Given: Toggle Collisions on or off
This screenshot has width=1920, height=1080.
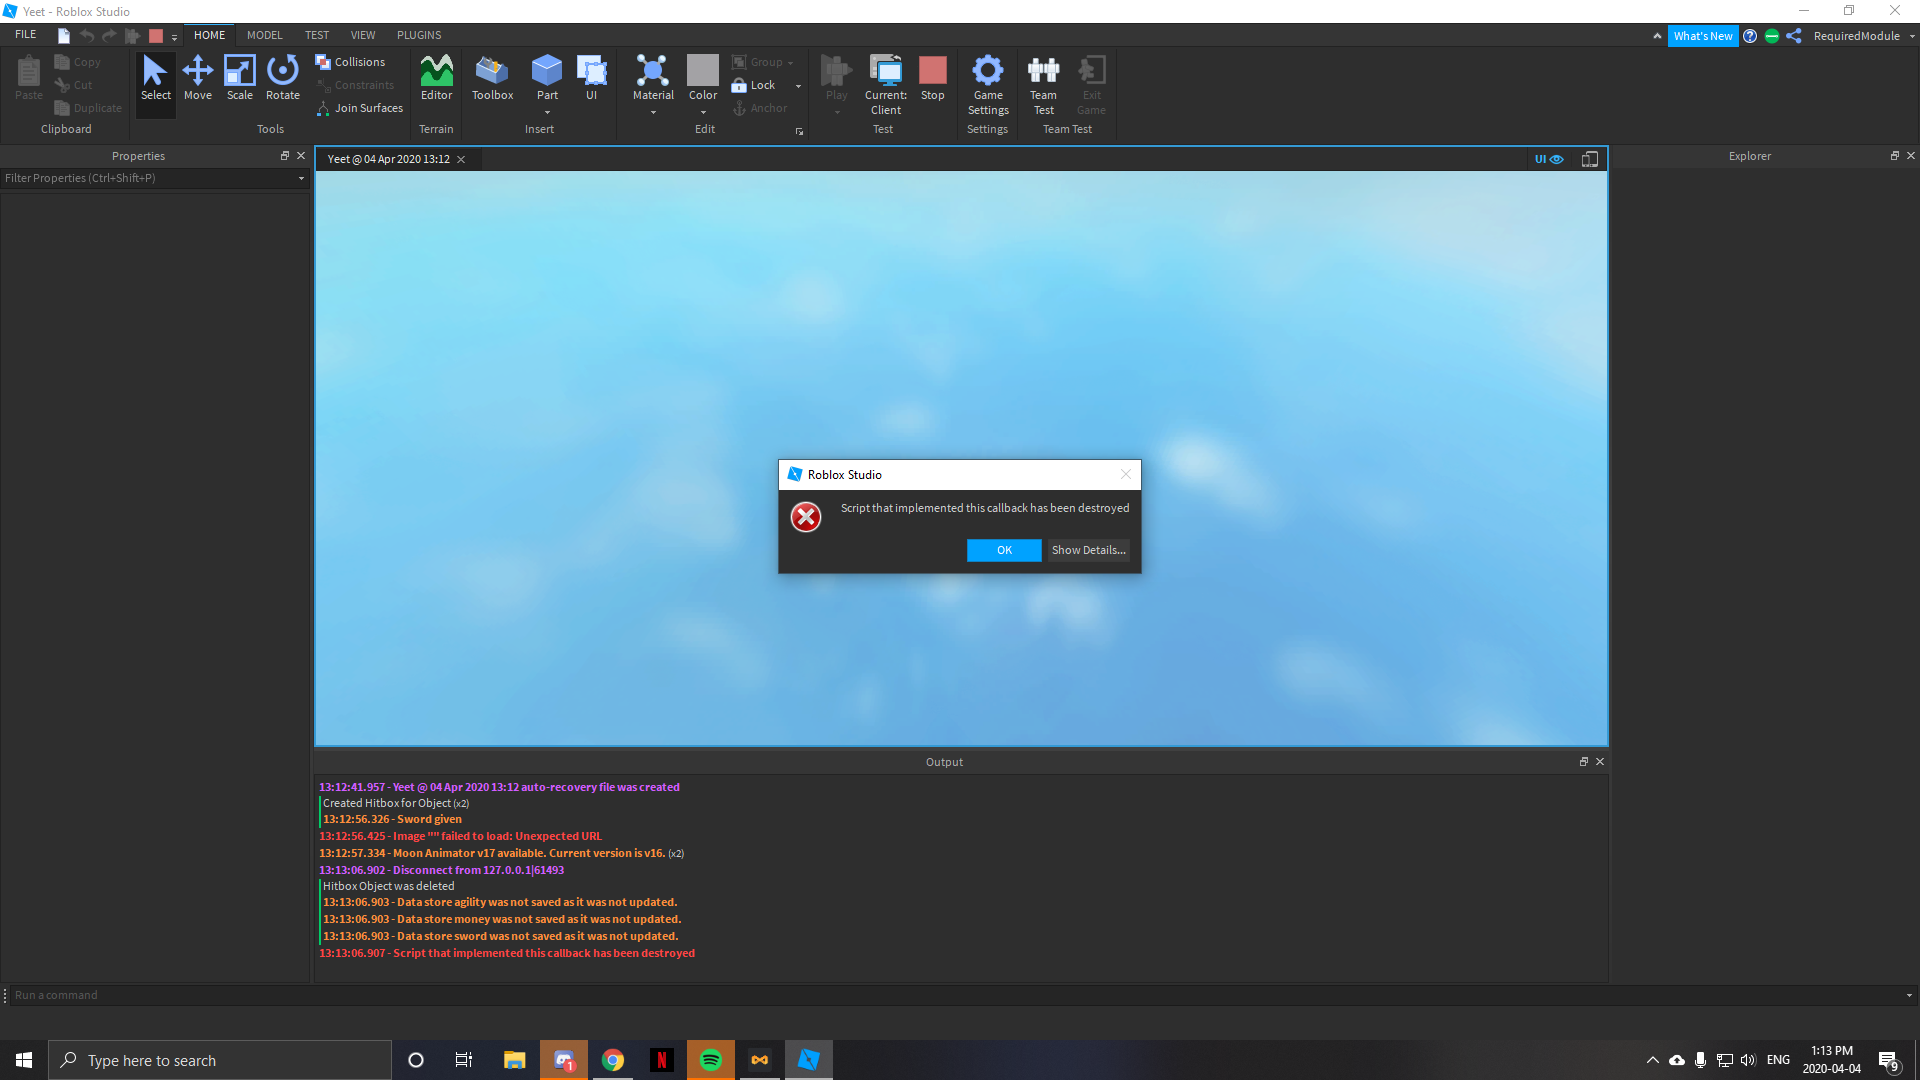Looking at the screenshot, I should pyautogui.click(x=351, y=62).
